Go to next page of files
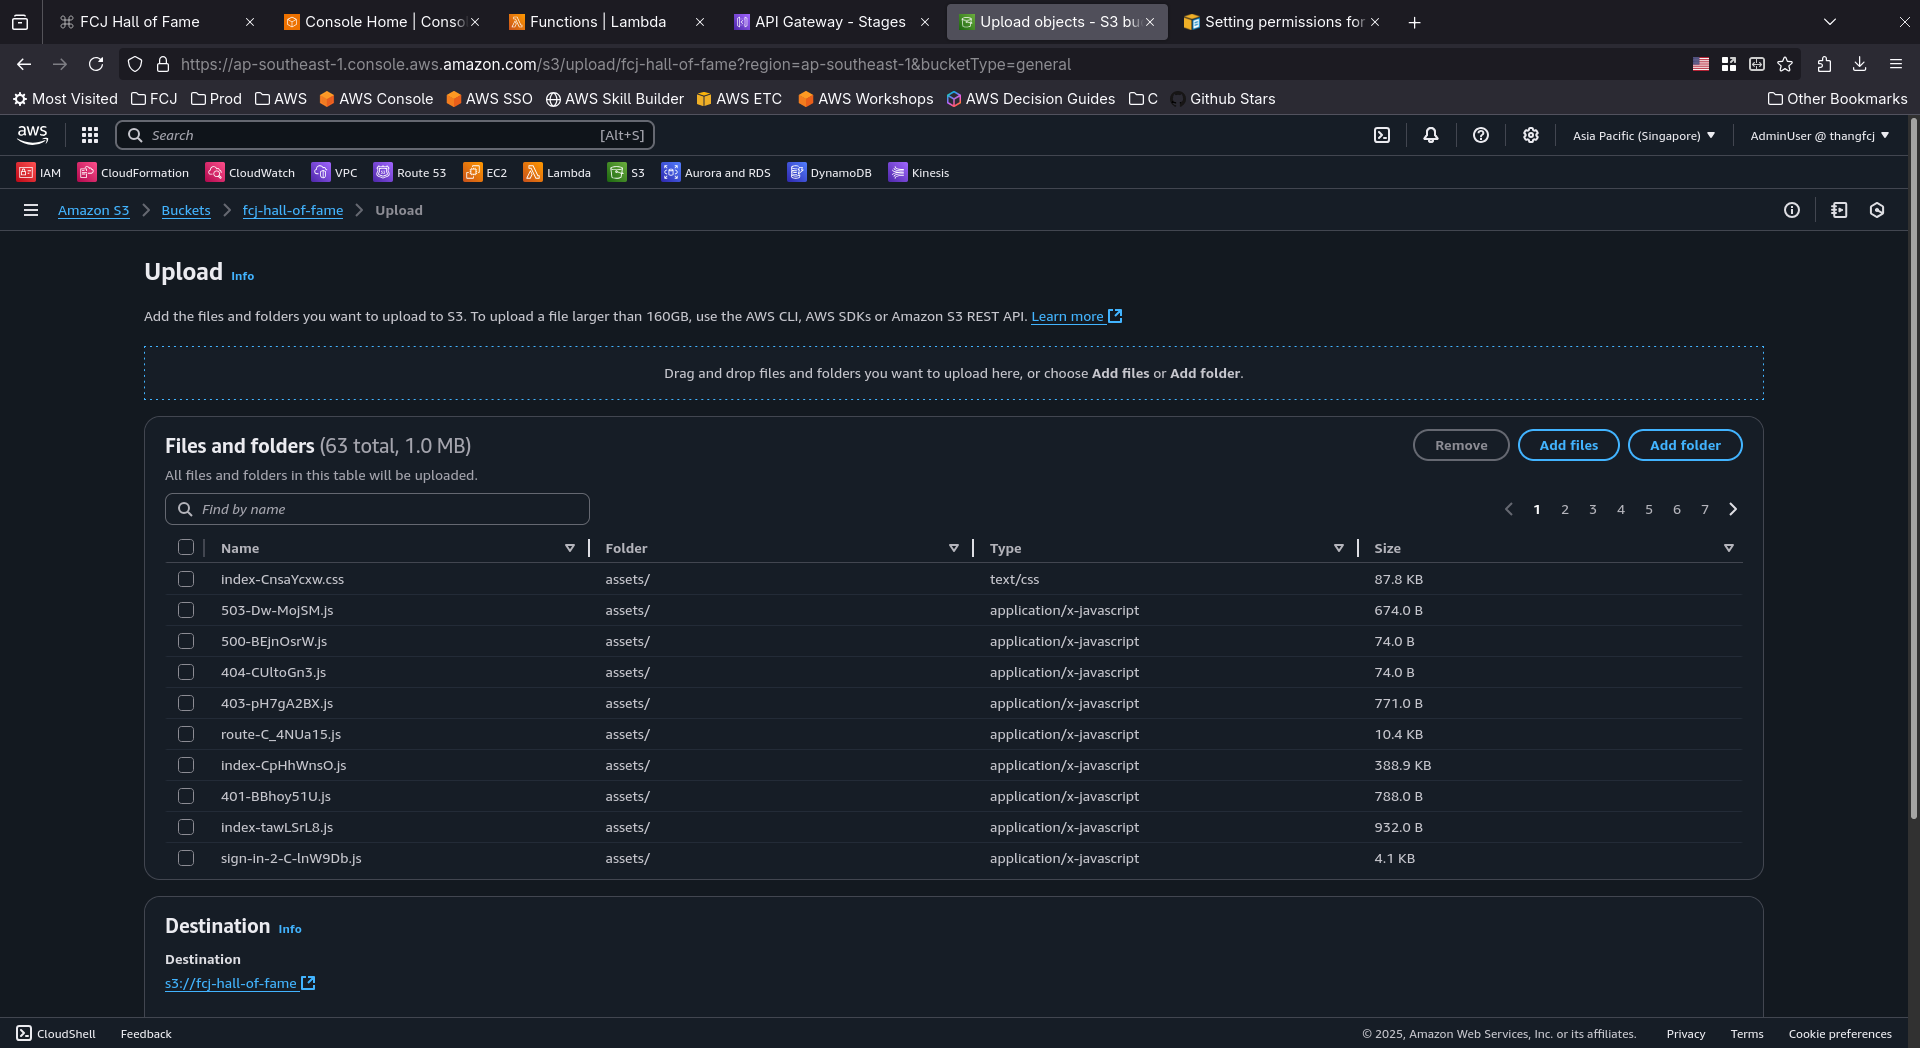This screenshot has height=1048, width=1920. coord(1733,509)
